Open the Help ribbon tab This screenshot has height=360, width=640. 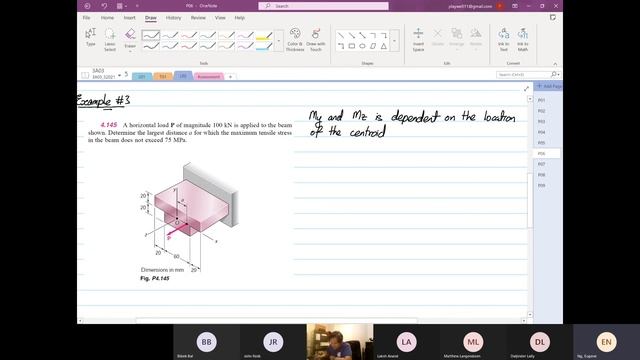pos(240,18)
